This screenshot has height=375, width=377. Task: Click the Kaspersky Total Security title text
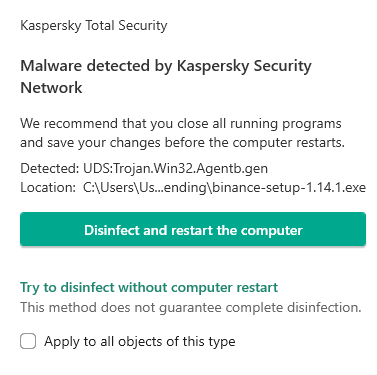point(94,26)
